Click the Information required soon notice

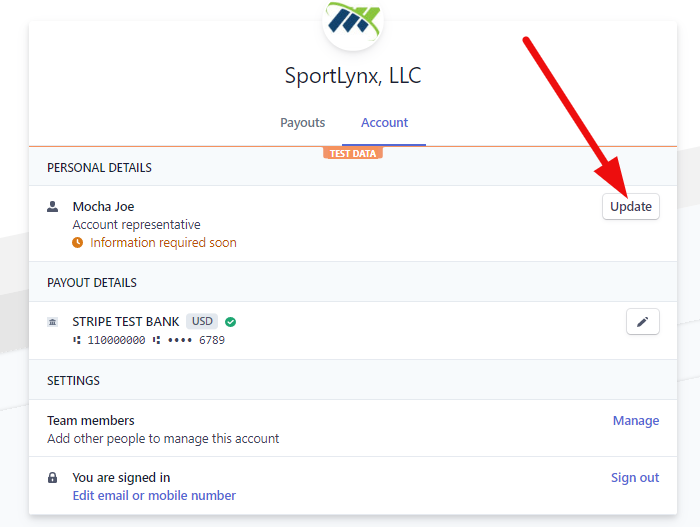tap(163, 243)
